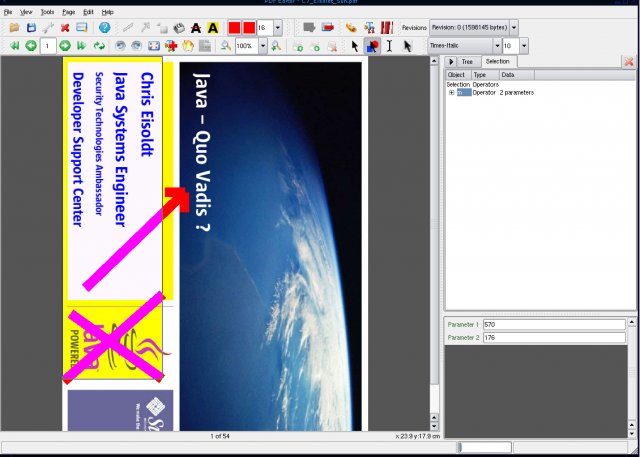
Task: Click the rotate view right icon
Action: point(137,46)
